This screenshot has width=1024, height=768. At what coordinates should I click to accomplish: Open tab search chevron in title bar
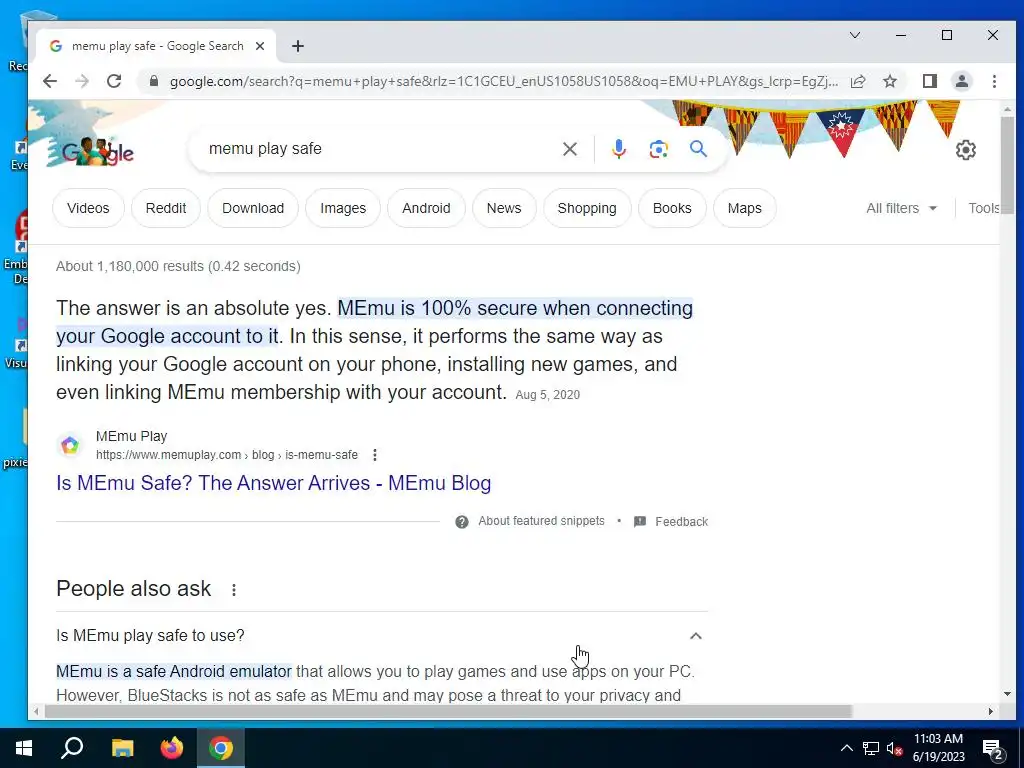pos(855,35)
